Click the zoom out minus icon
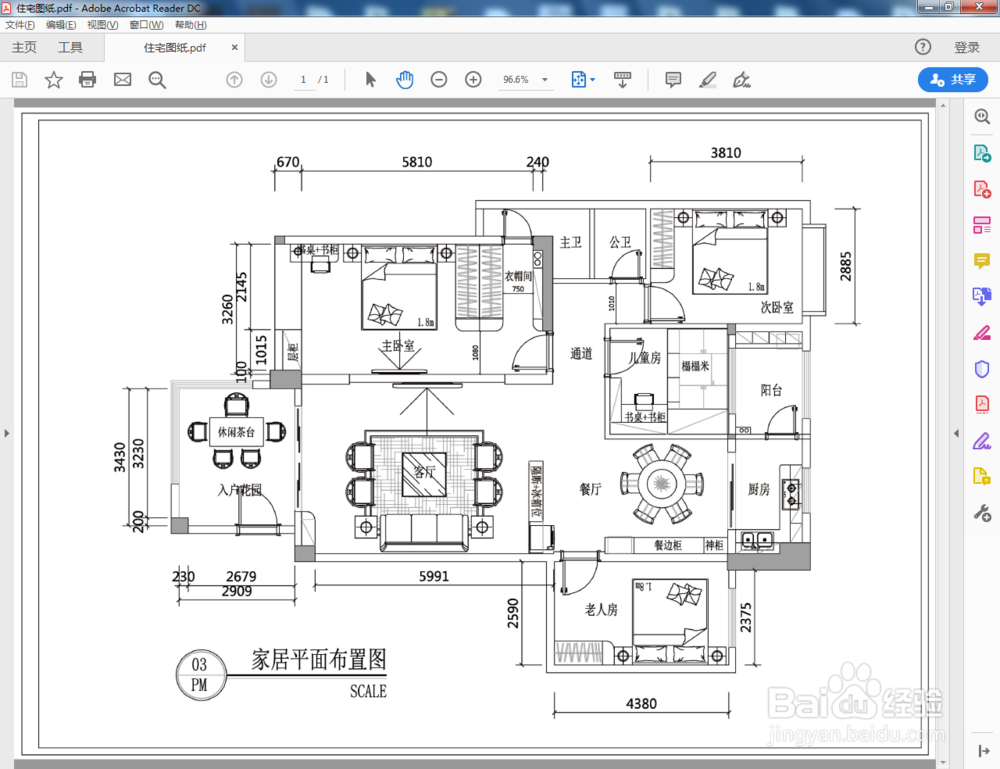This screenshot has height=769, width=1000. 439,80
